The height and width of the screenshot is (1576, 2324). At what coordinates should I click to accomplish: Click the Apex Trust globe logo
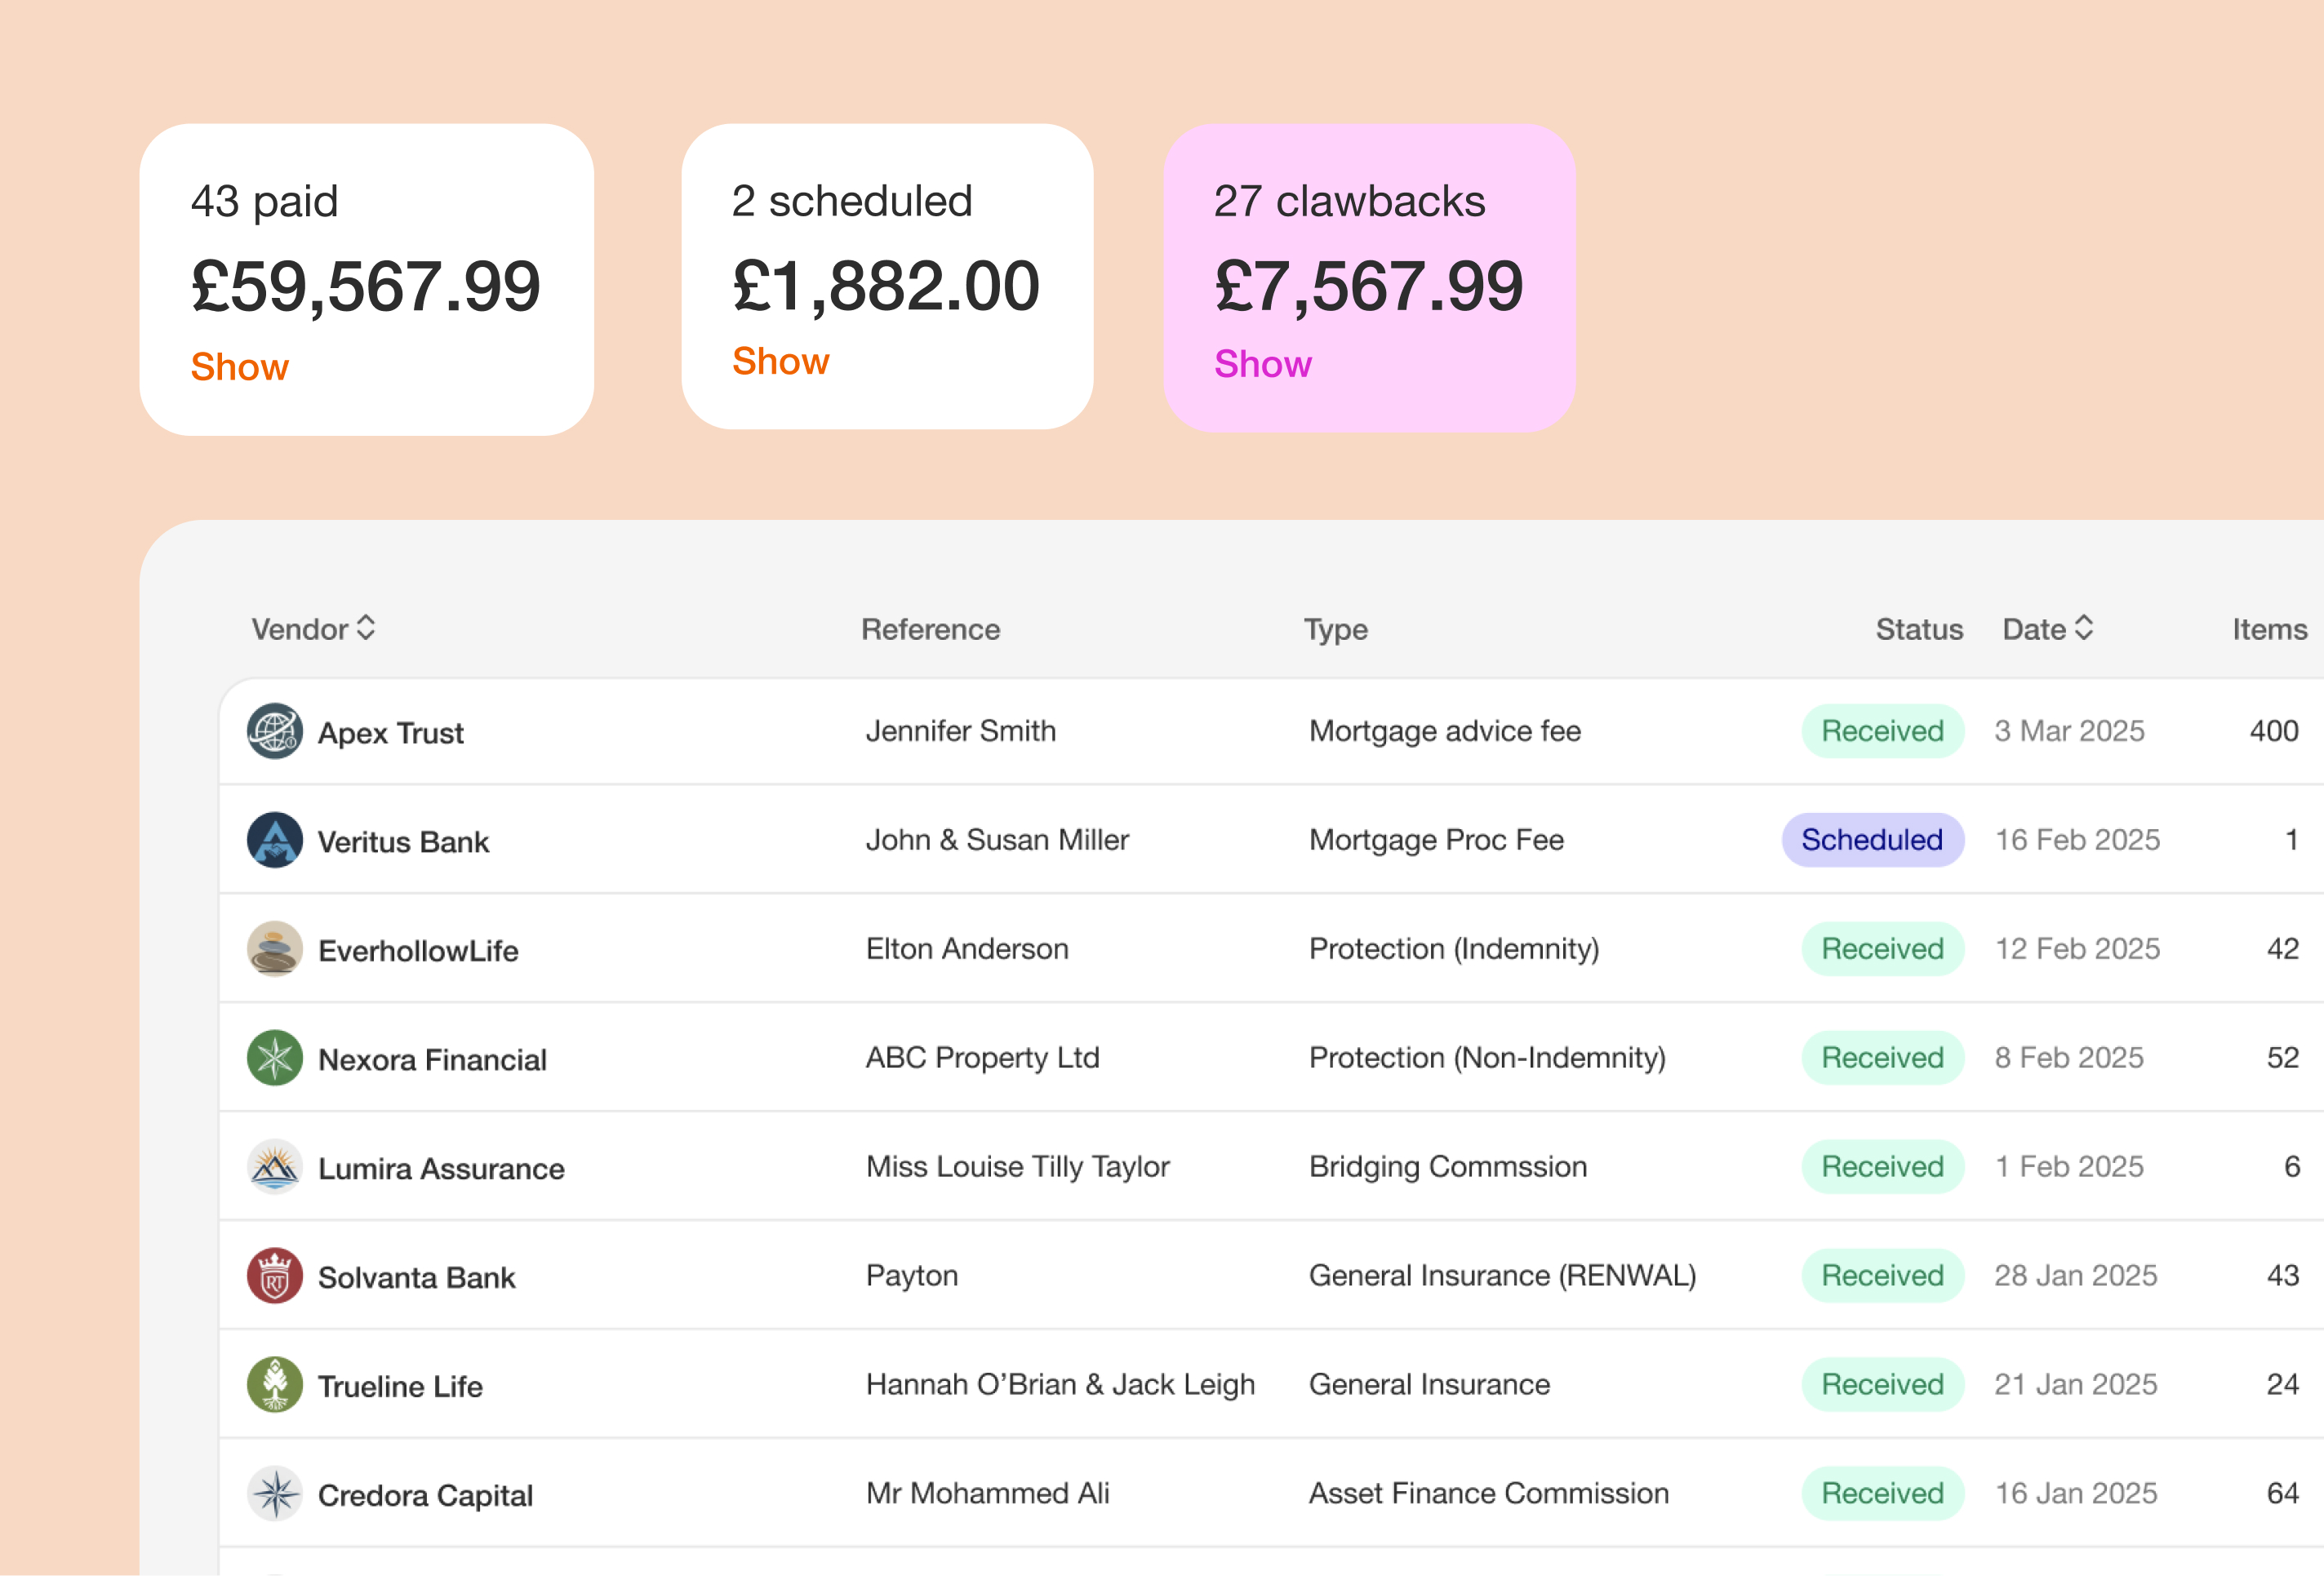[x=274, y=731]
